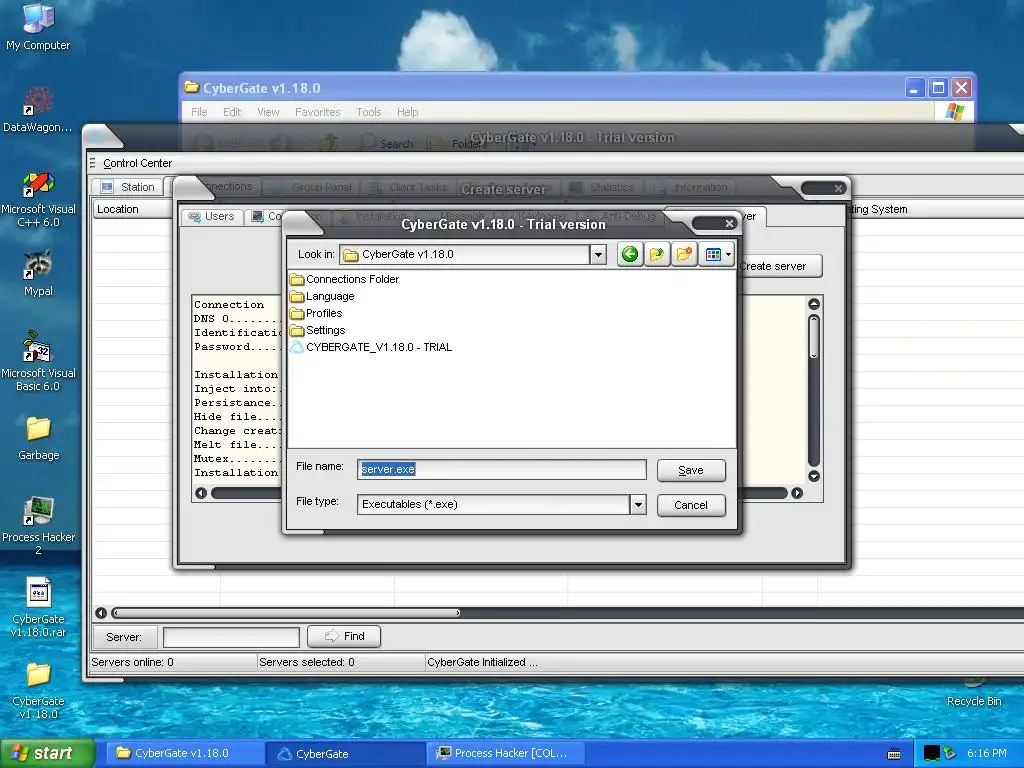Screen dimensions: 1024x768
Task: Click vertical scrollbar thumb in summary panel
Action: [x=814, y=337]
